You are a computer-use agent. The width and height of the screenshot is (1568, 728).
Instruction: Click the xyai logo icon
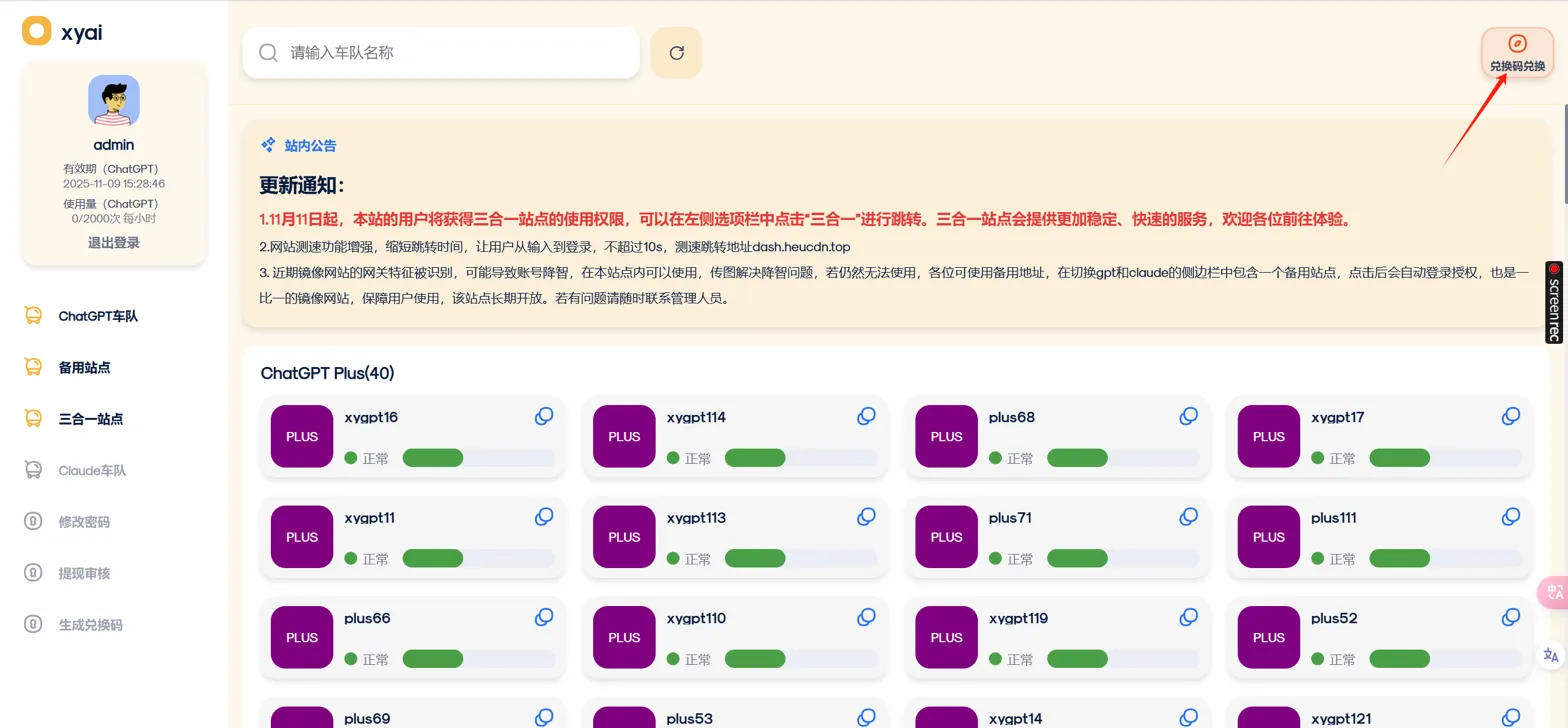pyautogui.click(x=37, y=31)
